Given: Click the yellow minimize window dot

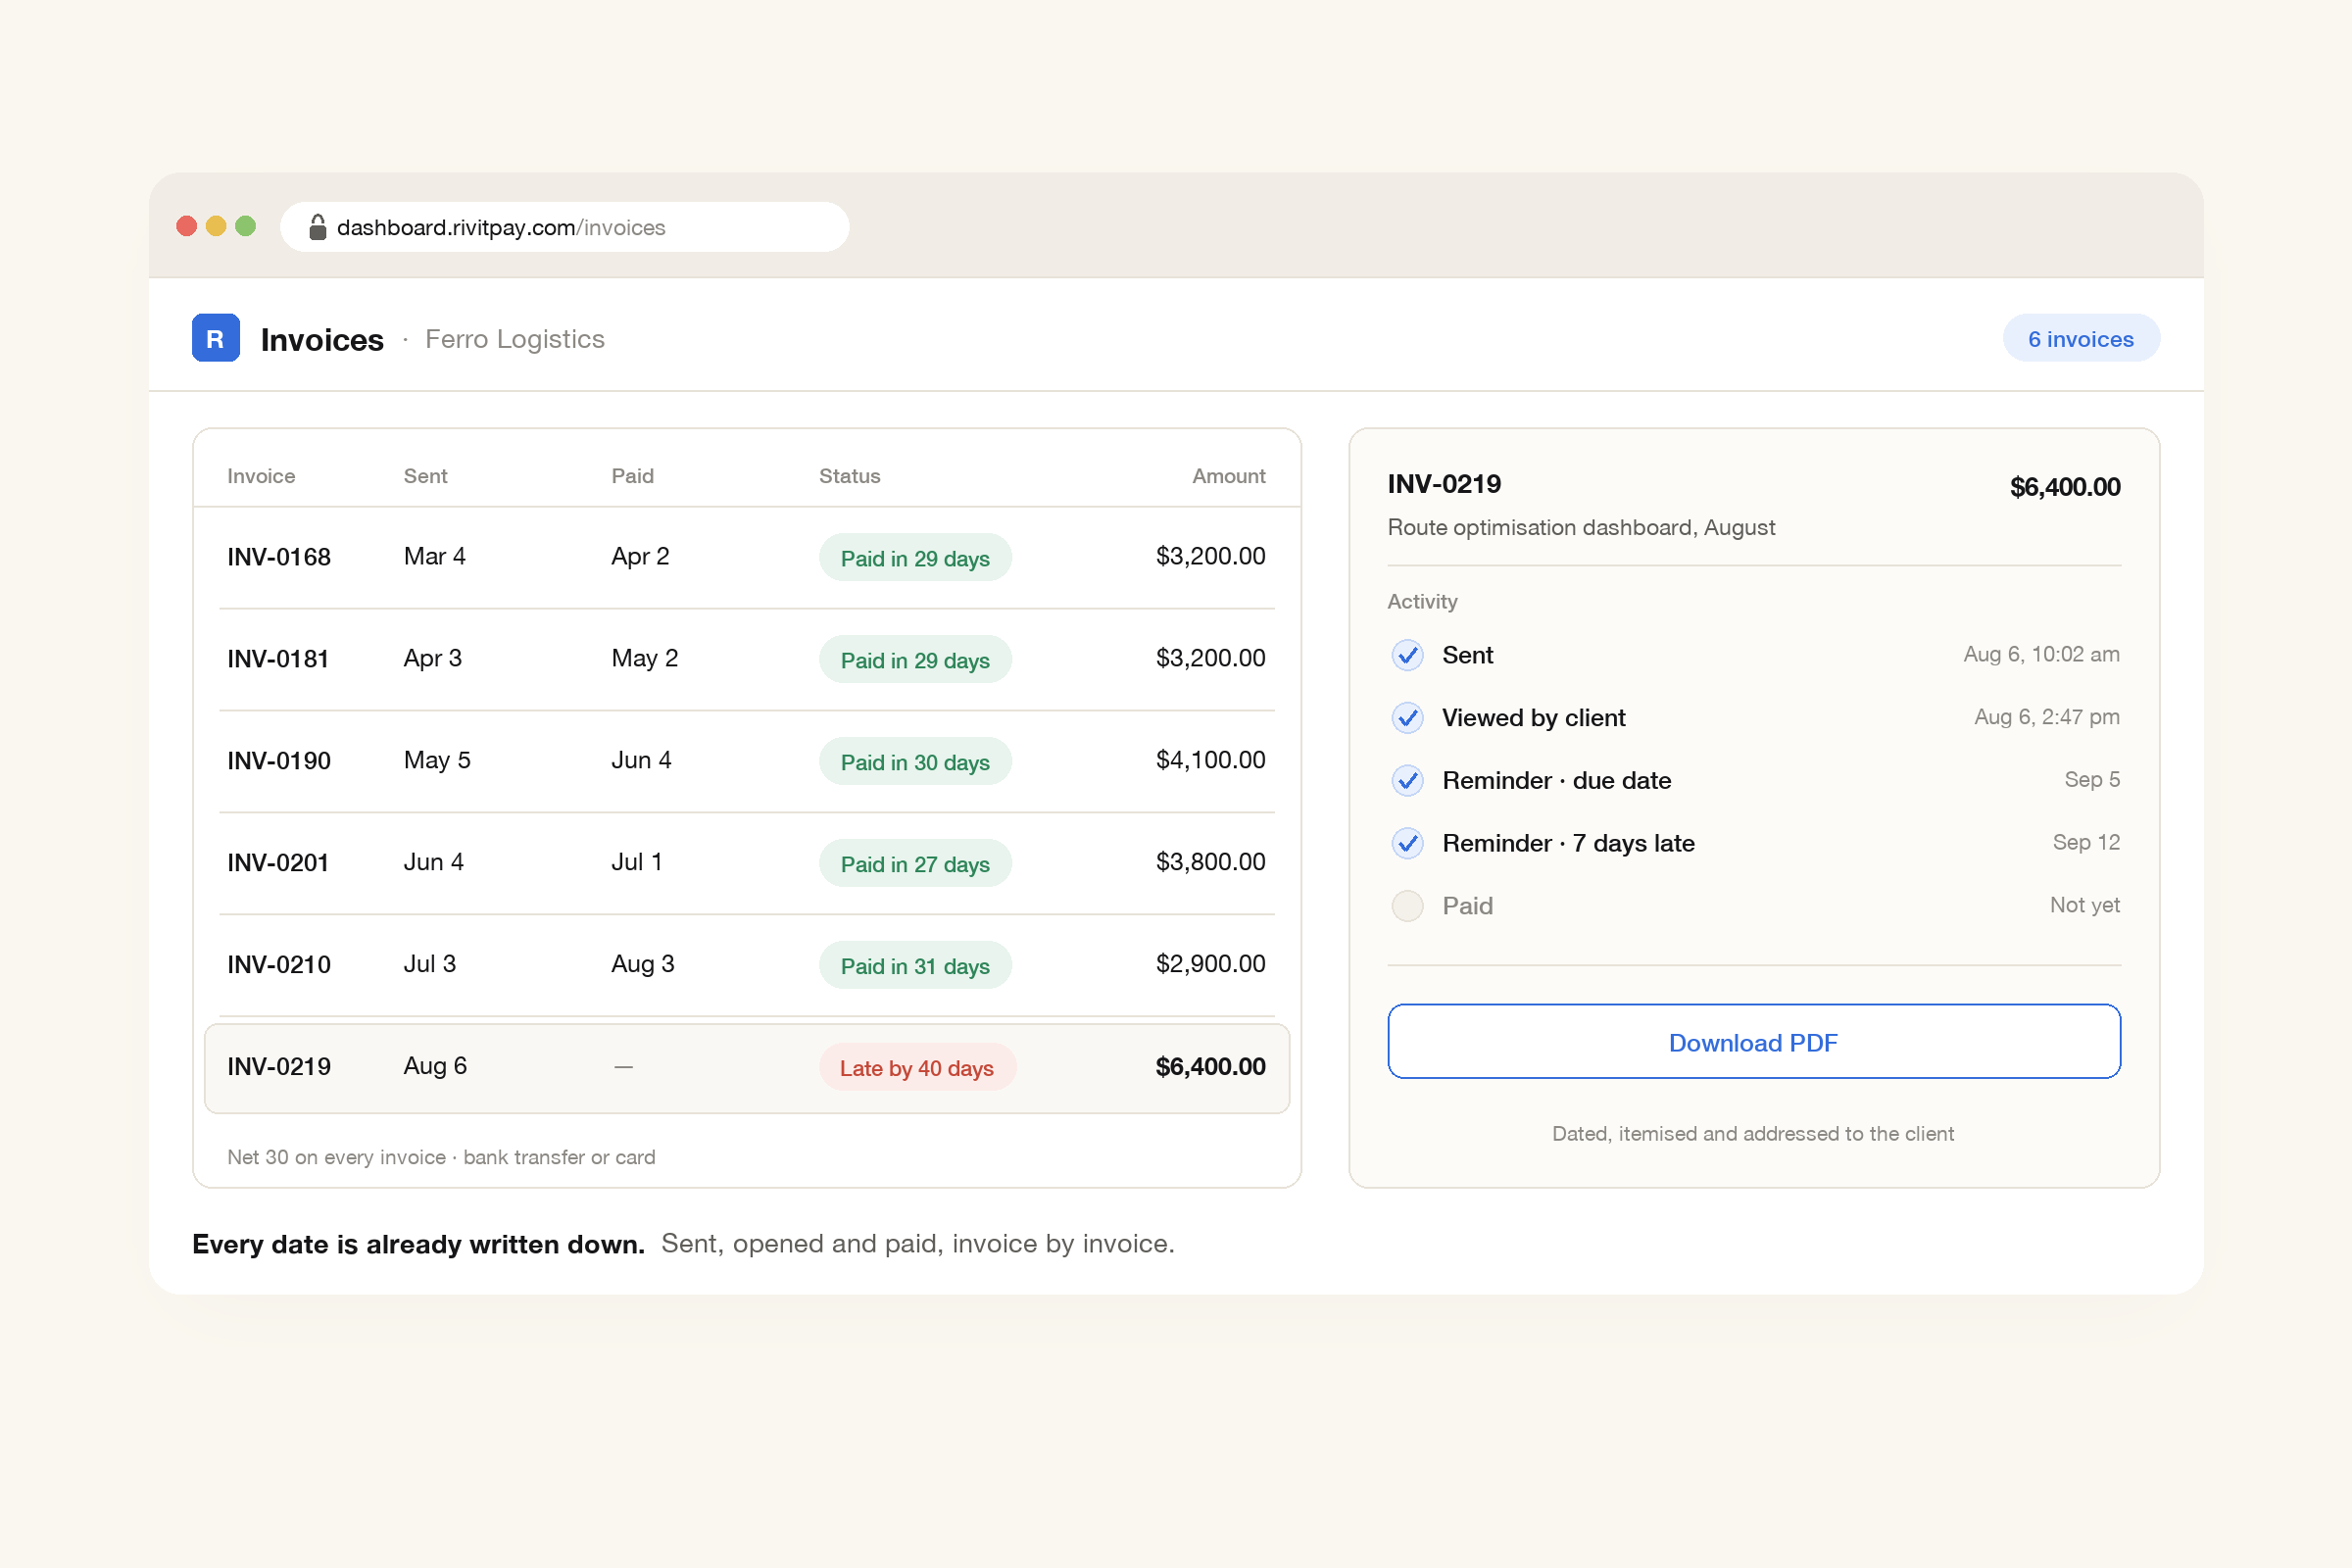Looking at the screenshot, I should tap(216, 226).
